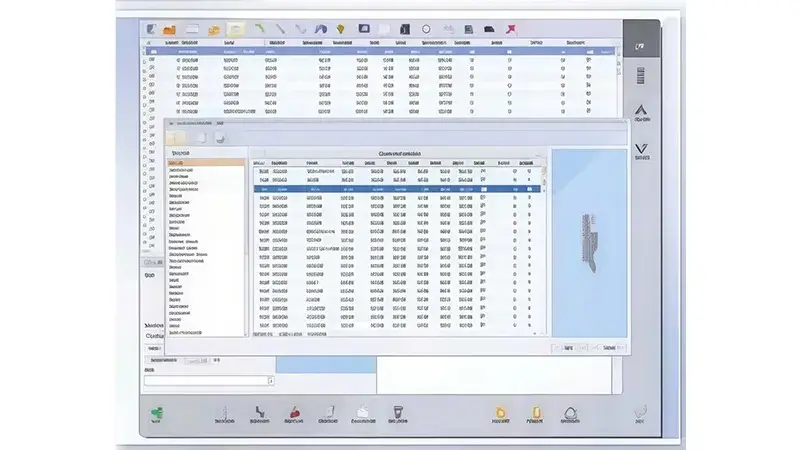
Task: Click the up arrow icon in the right sidebar
Action: pyautogui.click(x=641, y=110)
